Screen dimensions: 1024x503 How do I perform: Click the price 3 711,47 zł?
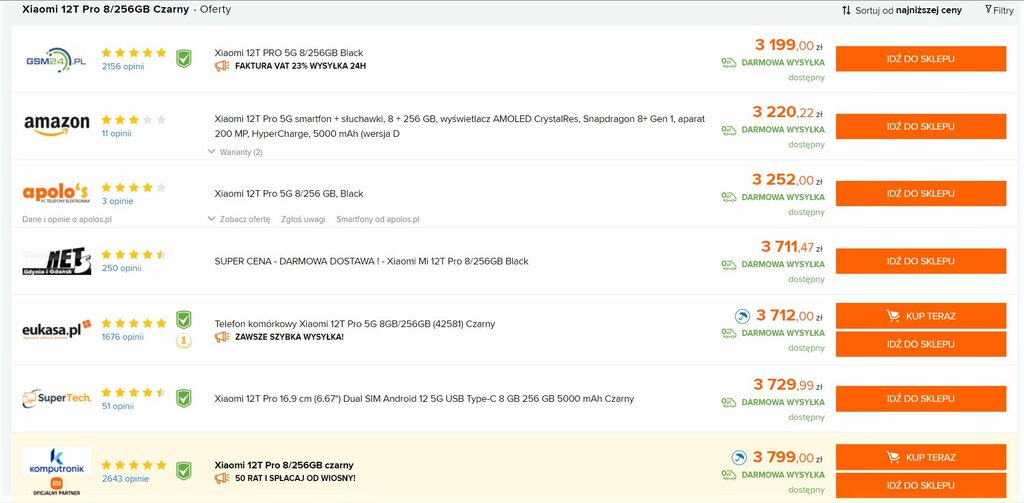pyautogui.click(x=792, y=246)
